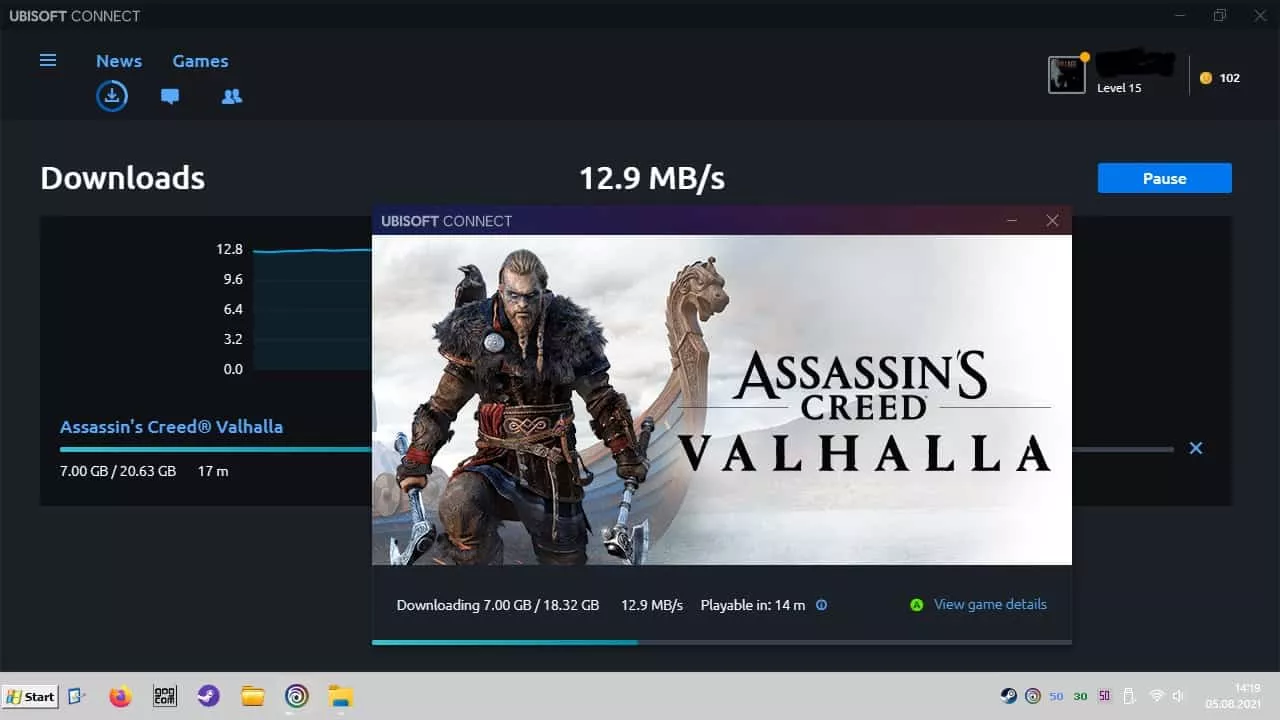Switch to the News tab
1280x720 pixels.
(x=119, y=61)
